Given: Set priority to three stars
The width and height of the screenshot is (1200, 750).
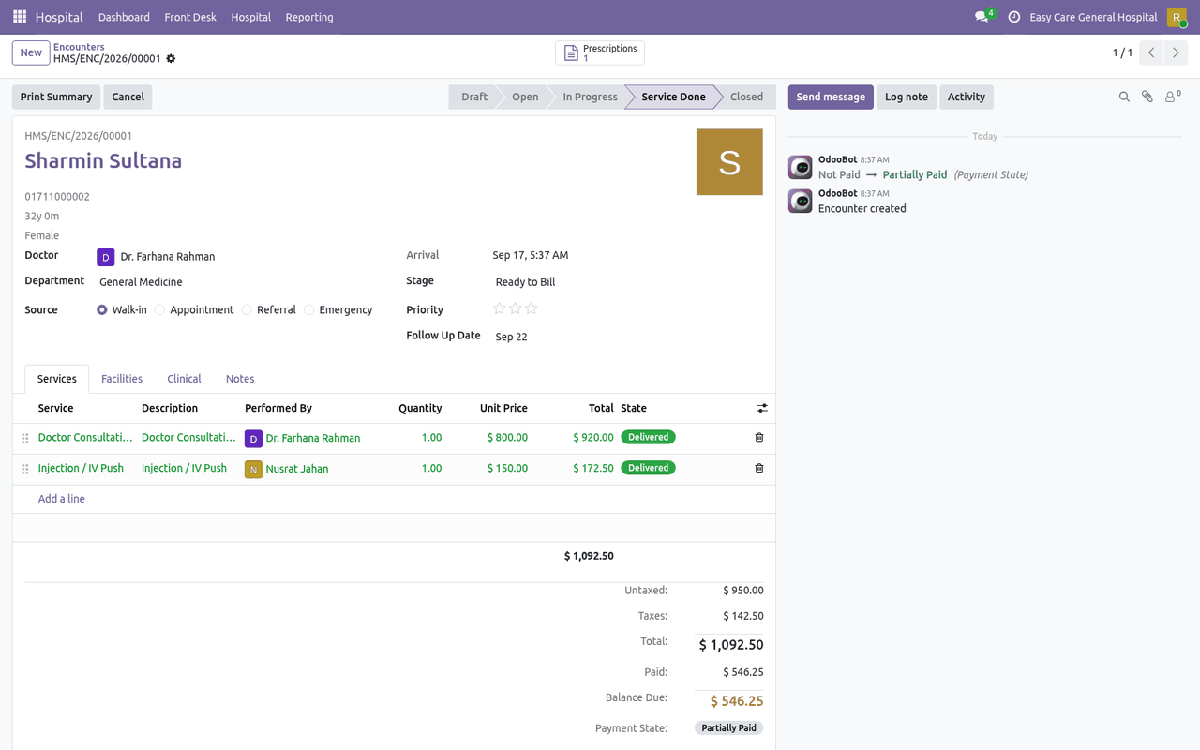Looking at the screenshot, I should click(x=531, y=309).
